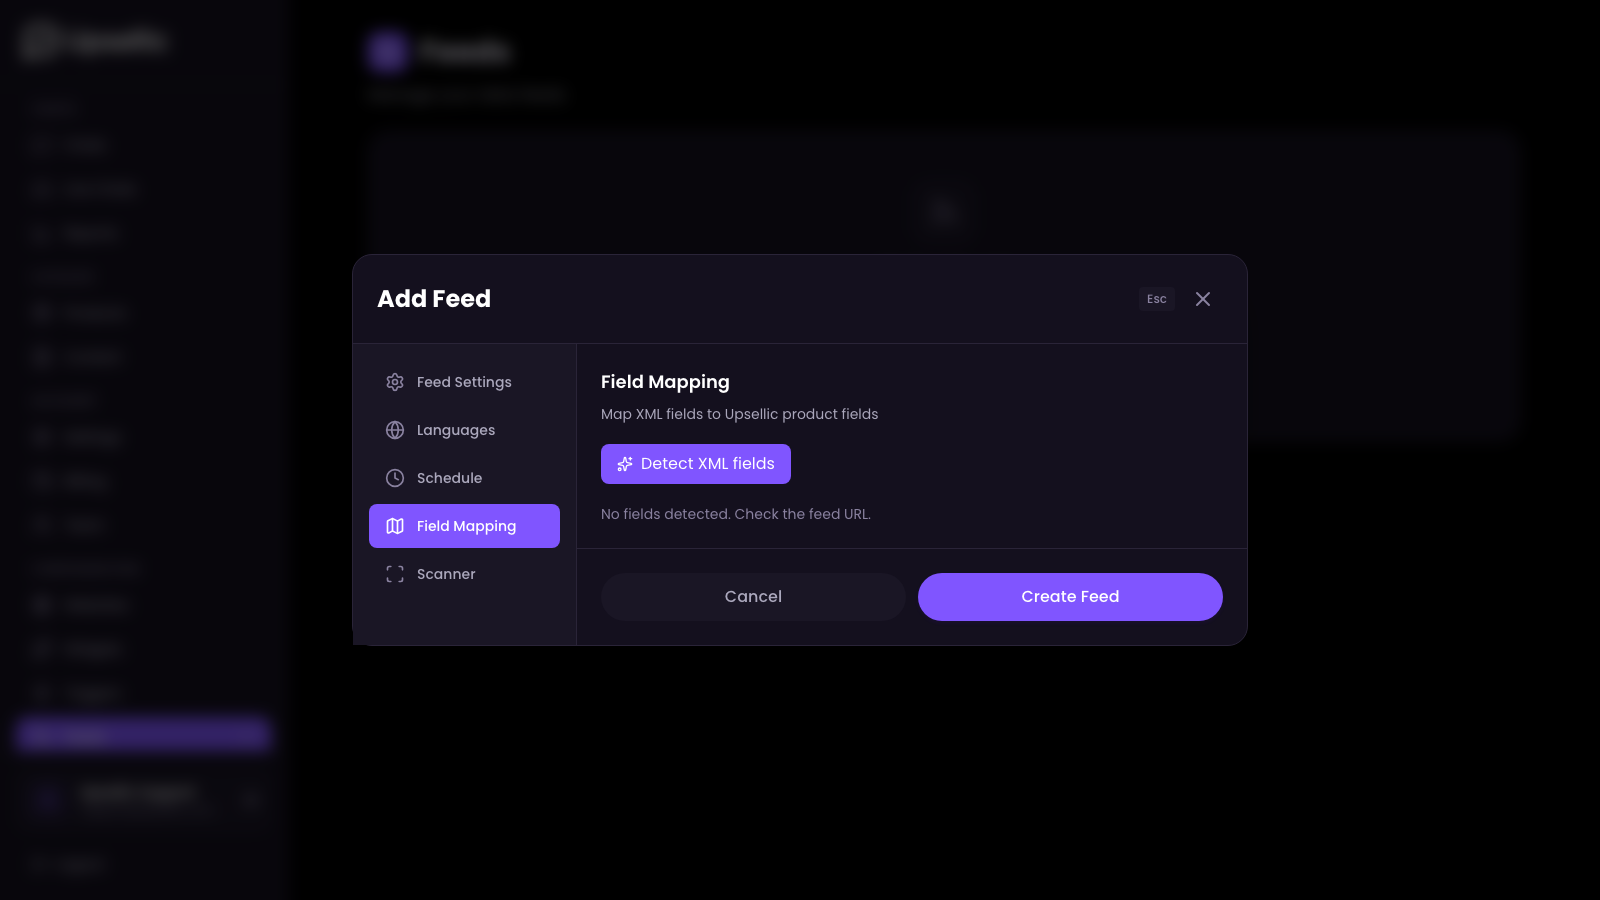
Task: Click the Field Mapping section heading
Action: point(665,382)
